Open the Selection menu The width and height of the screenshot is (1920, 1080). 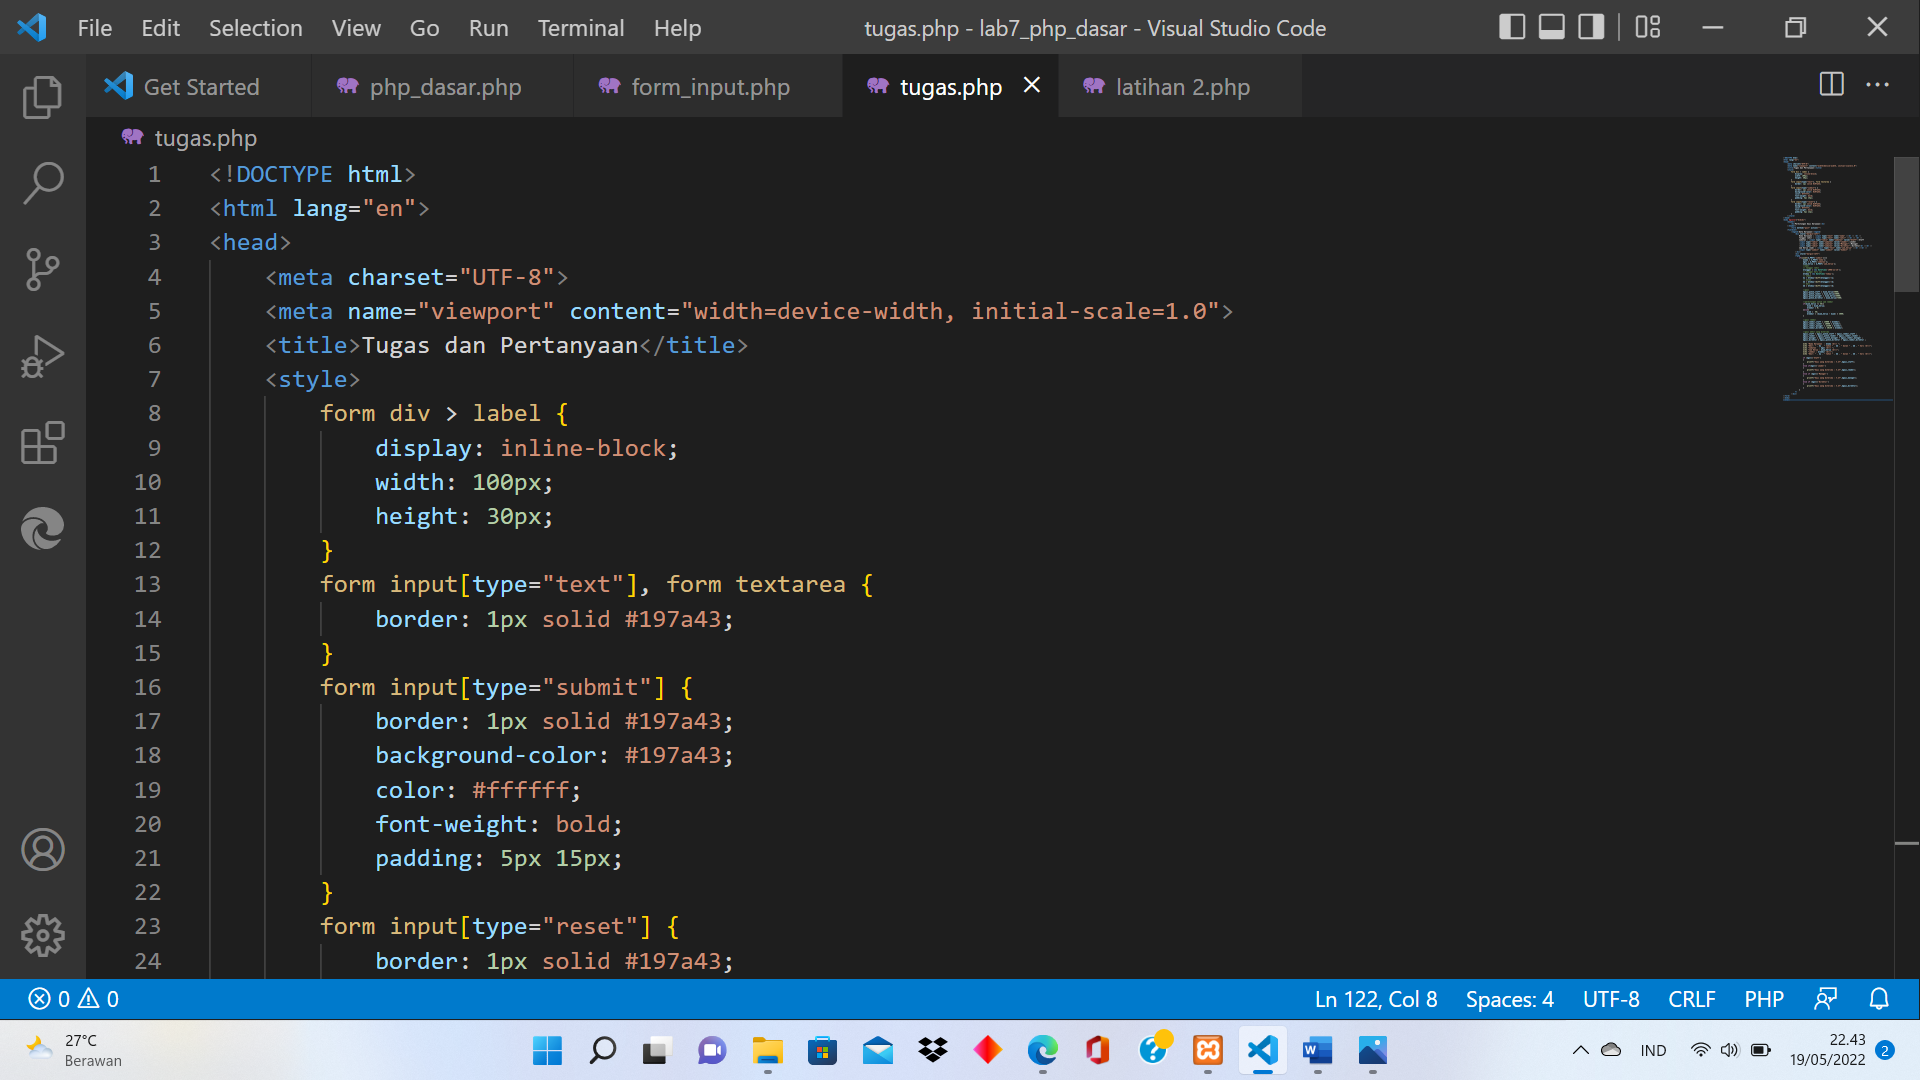[x=255, y=28]
